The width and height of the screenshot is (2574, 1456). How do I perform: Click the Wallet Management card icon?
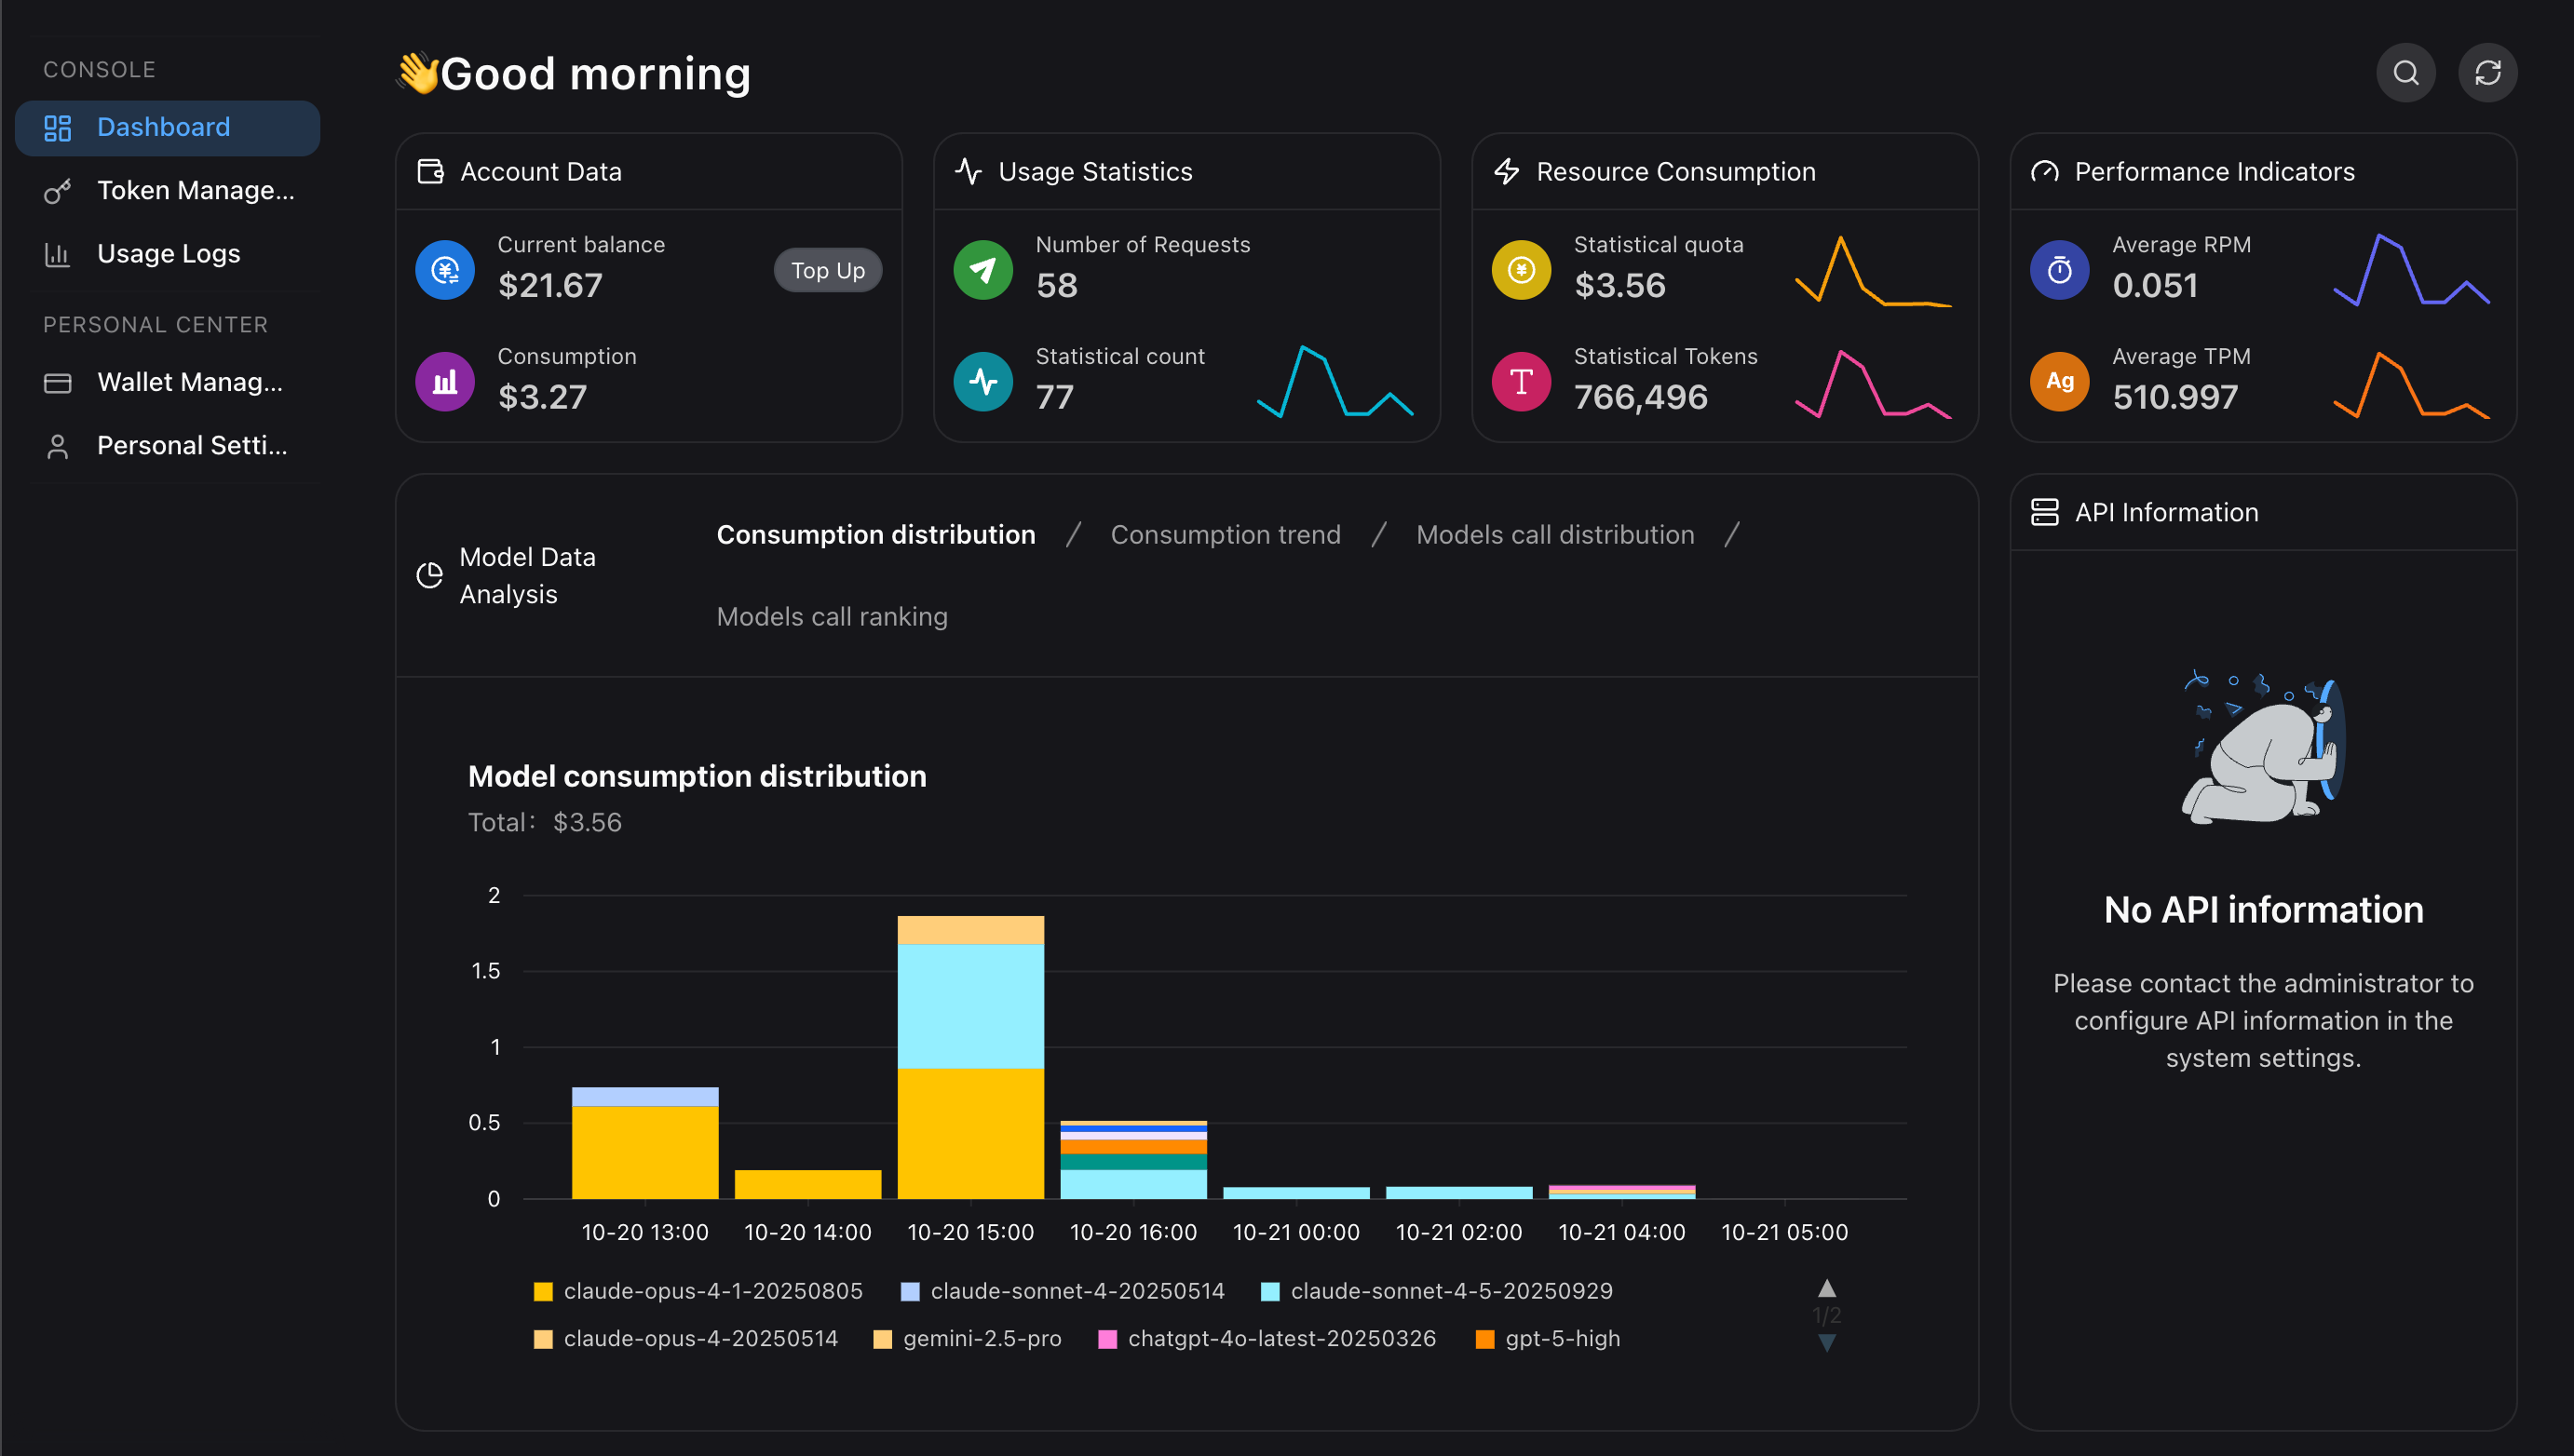tap(58, 383)
